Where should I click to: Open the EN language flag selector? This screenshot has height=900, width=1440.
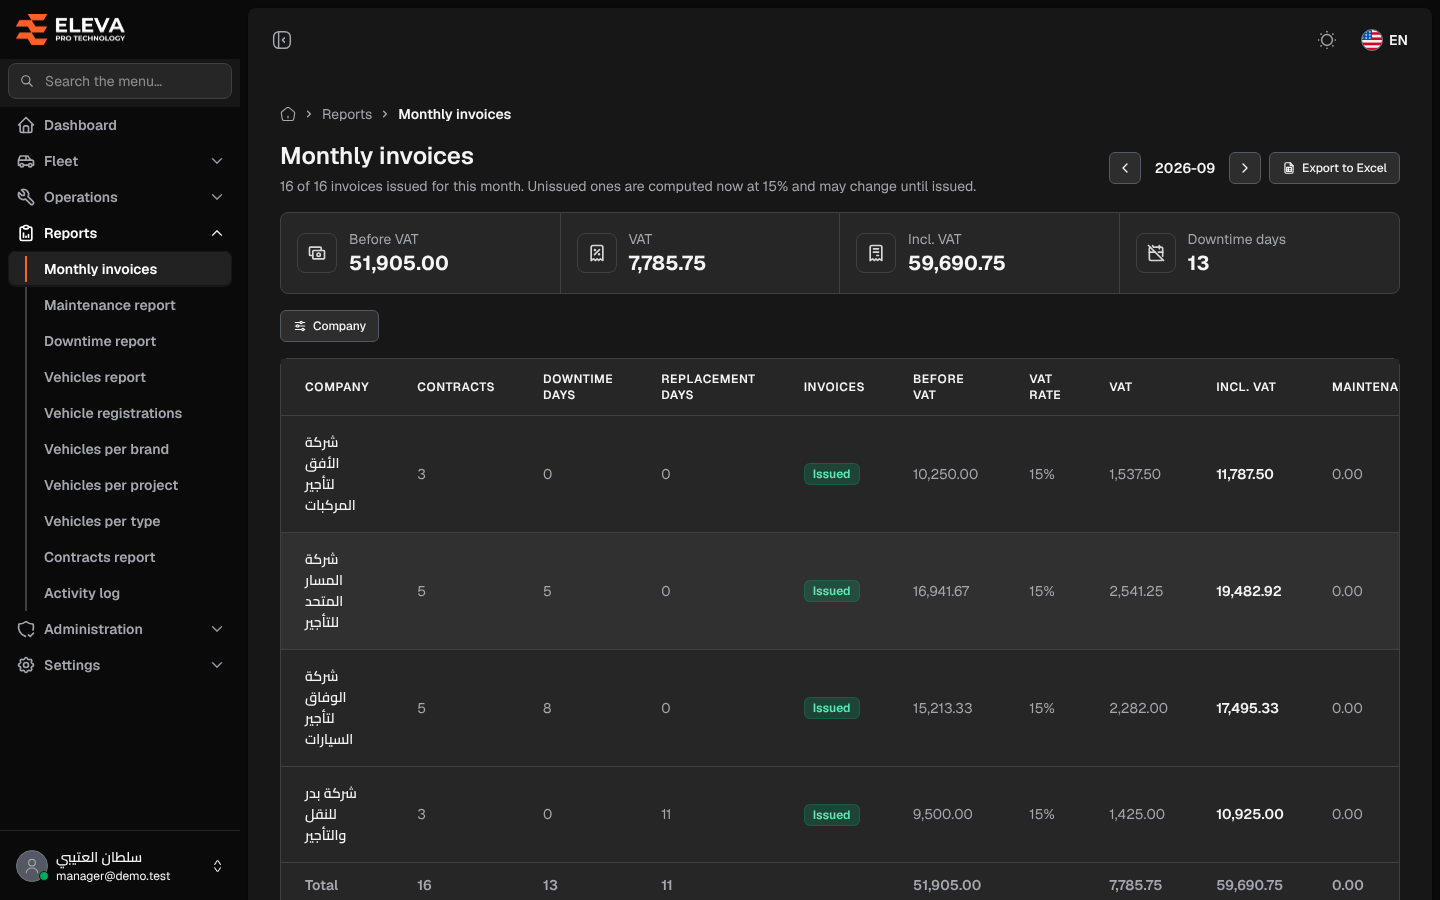click(1384, 40)
